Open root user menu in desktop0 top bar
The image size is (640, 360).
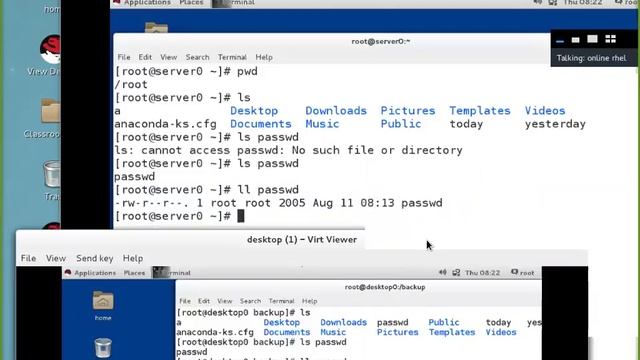click(523, 273)
